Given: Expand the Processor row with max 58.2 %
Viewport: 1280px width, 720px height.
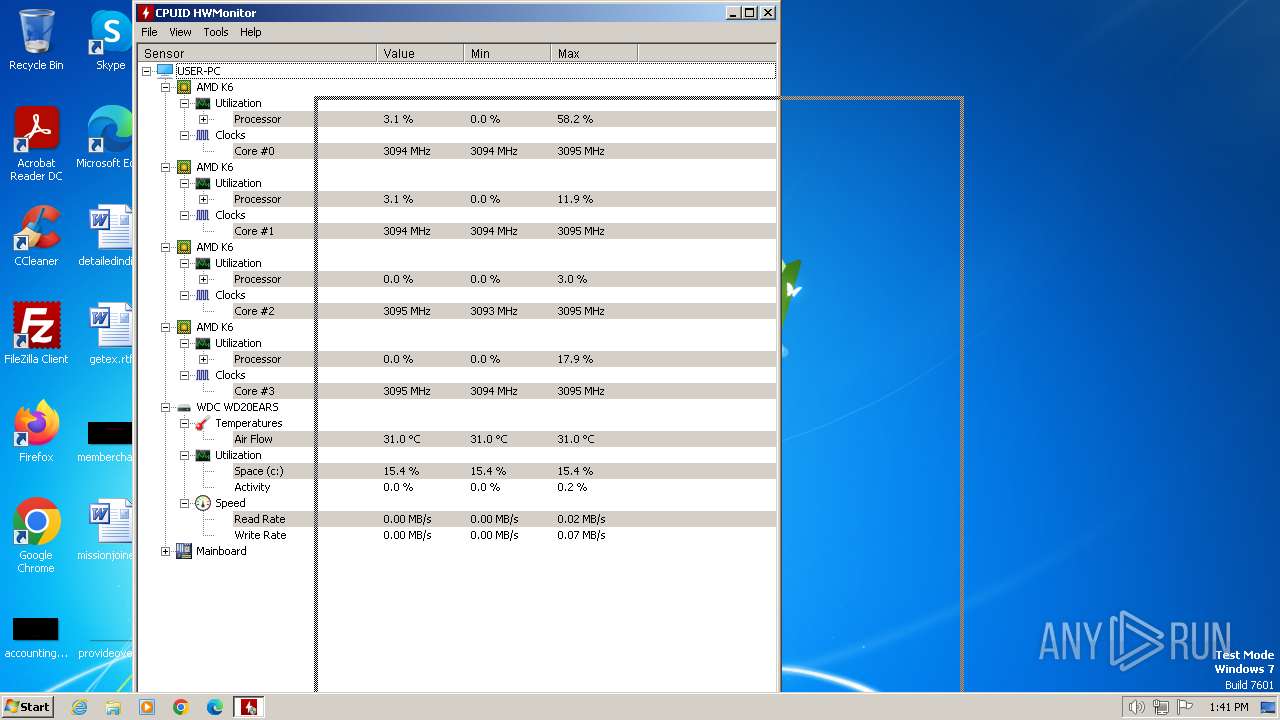Looking at the screenshot, I should click(x=203, y=119).
